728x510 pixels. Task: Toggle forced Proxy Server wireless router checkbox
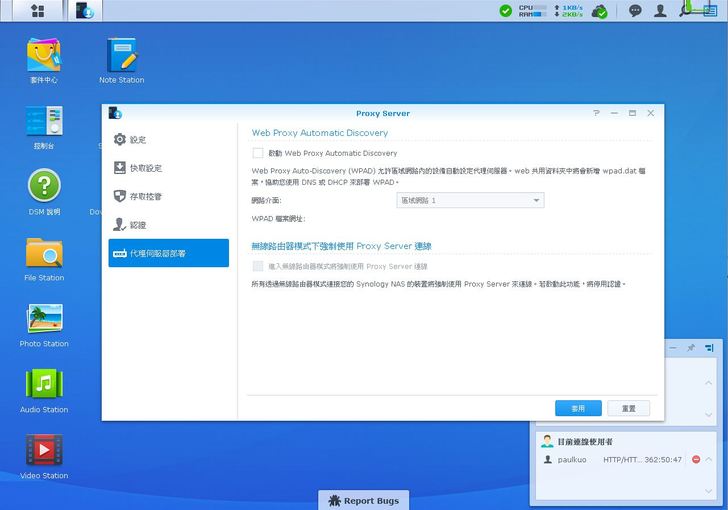point(258,266)
